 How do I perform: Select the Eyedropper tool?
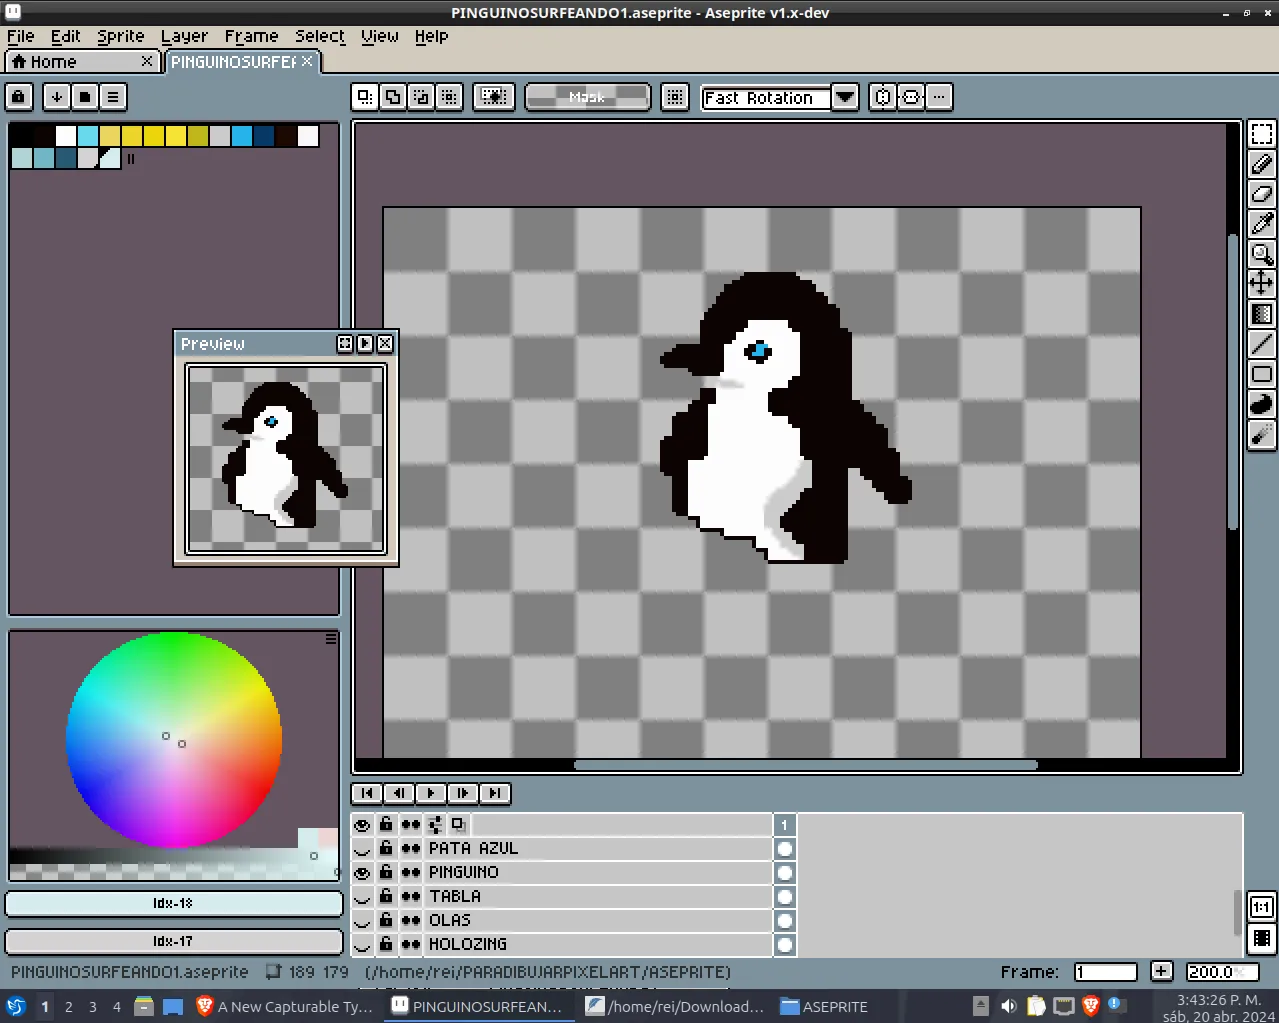click(x=1262, y=224)
